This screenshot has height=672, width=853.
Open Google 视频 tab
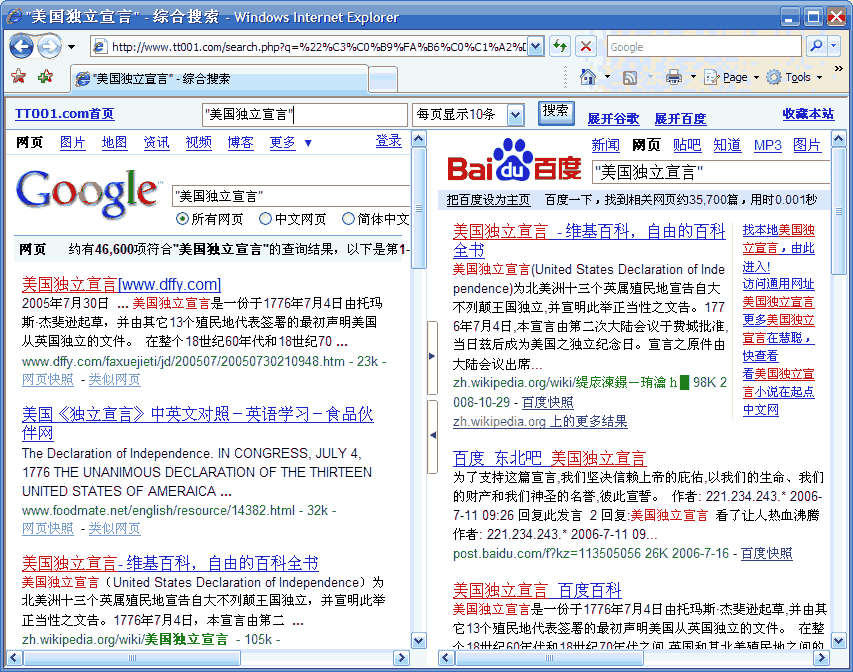pos(199,143)
